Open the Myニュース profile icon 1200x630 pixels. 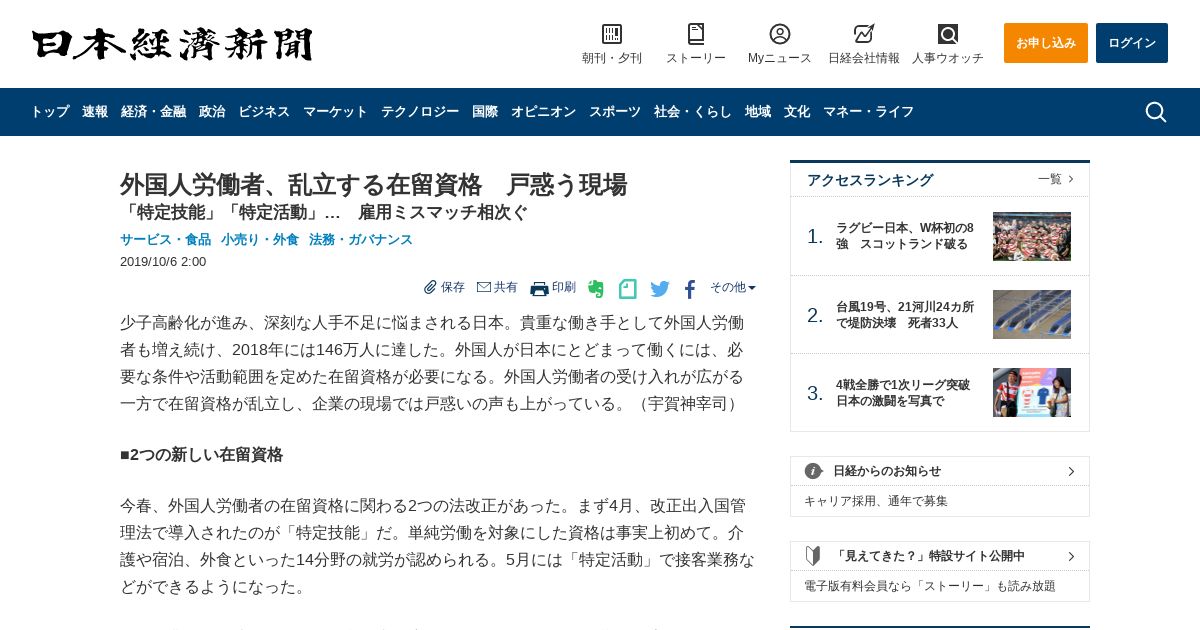780,34
